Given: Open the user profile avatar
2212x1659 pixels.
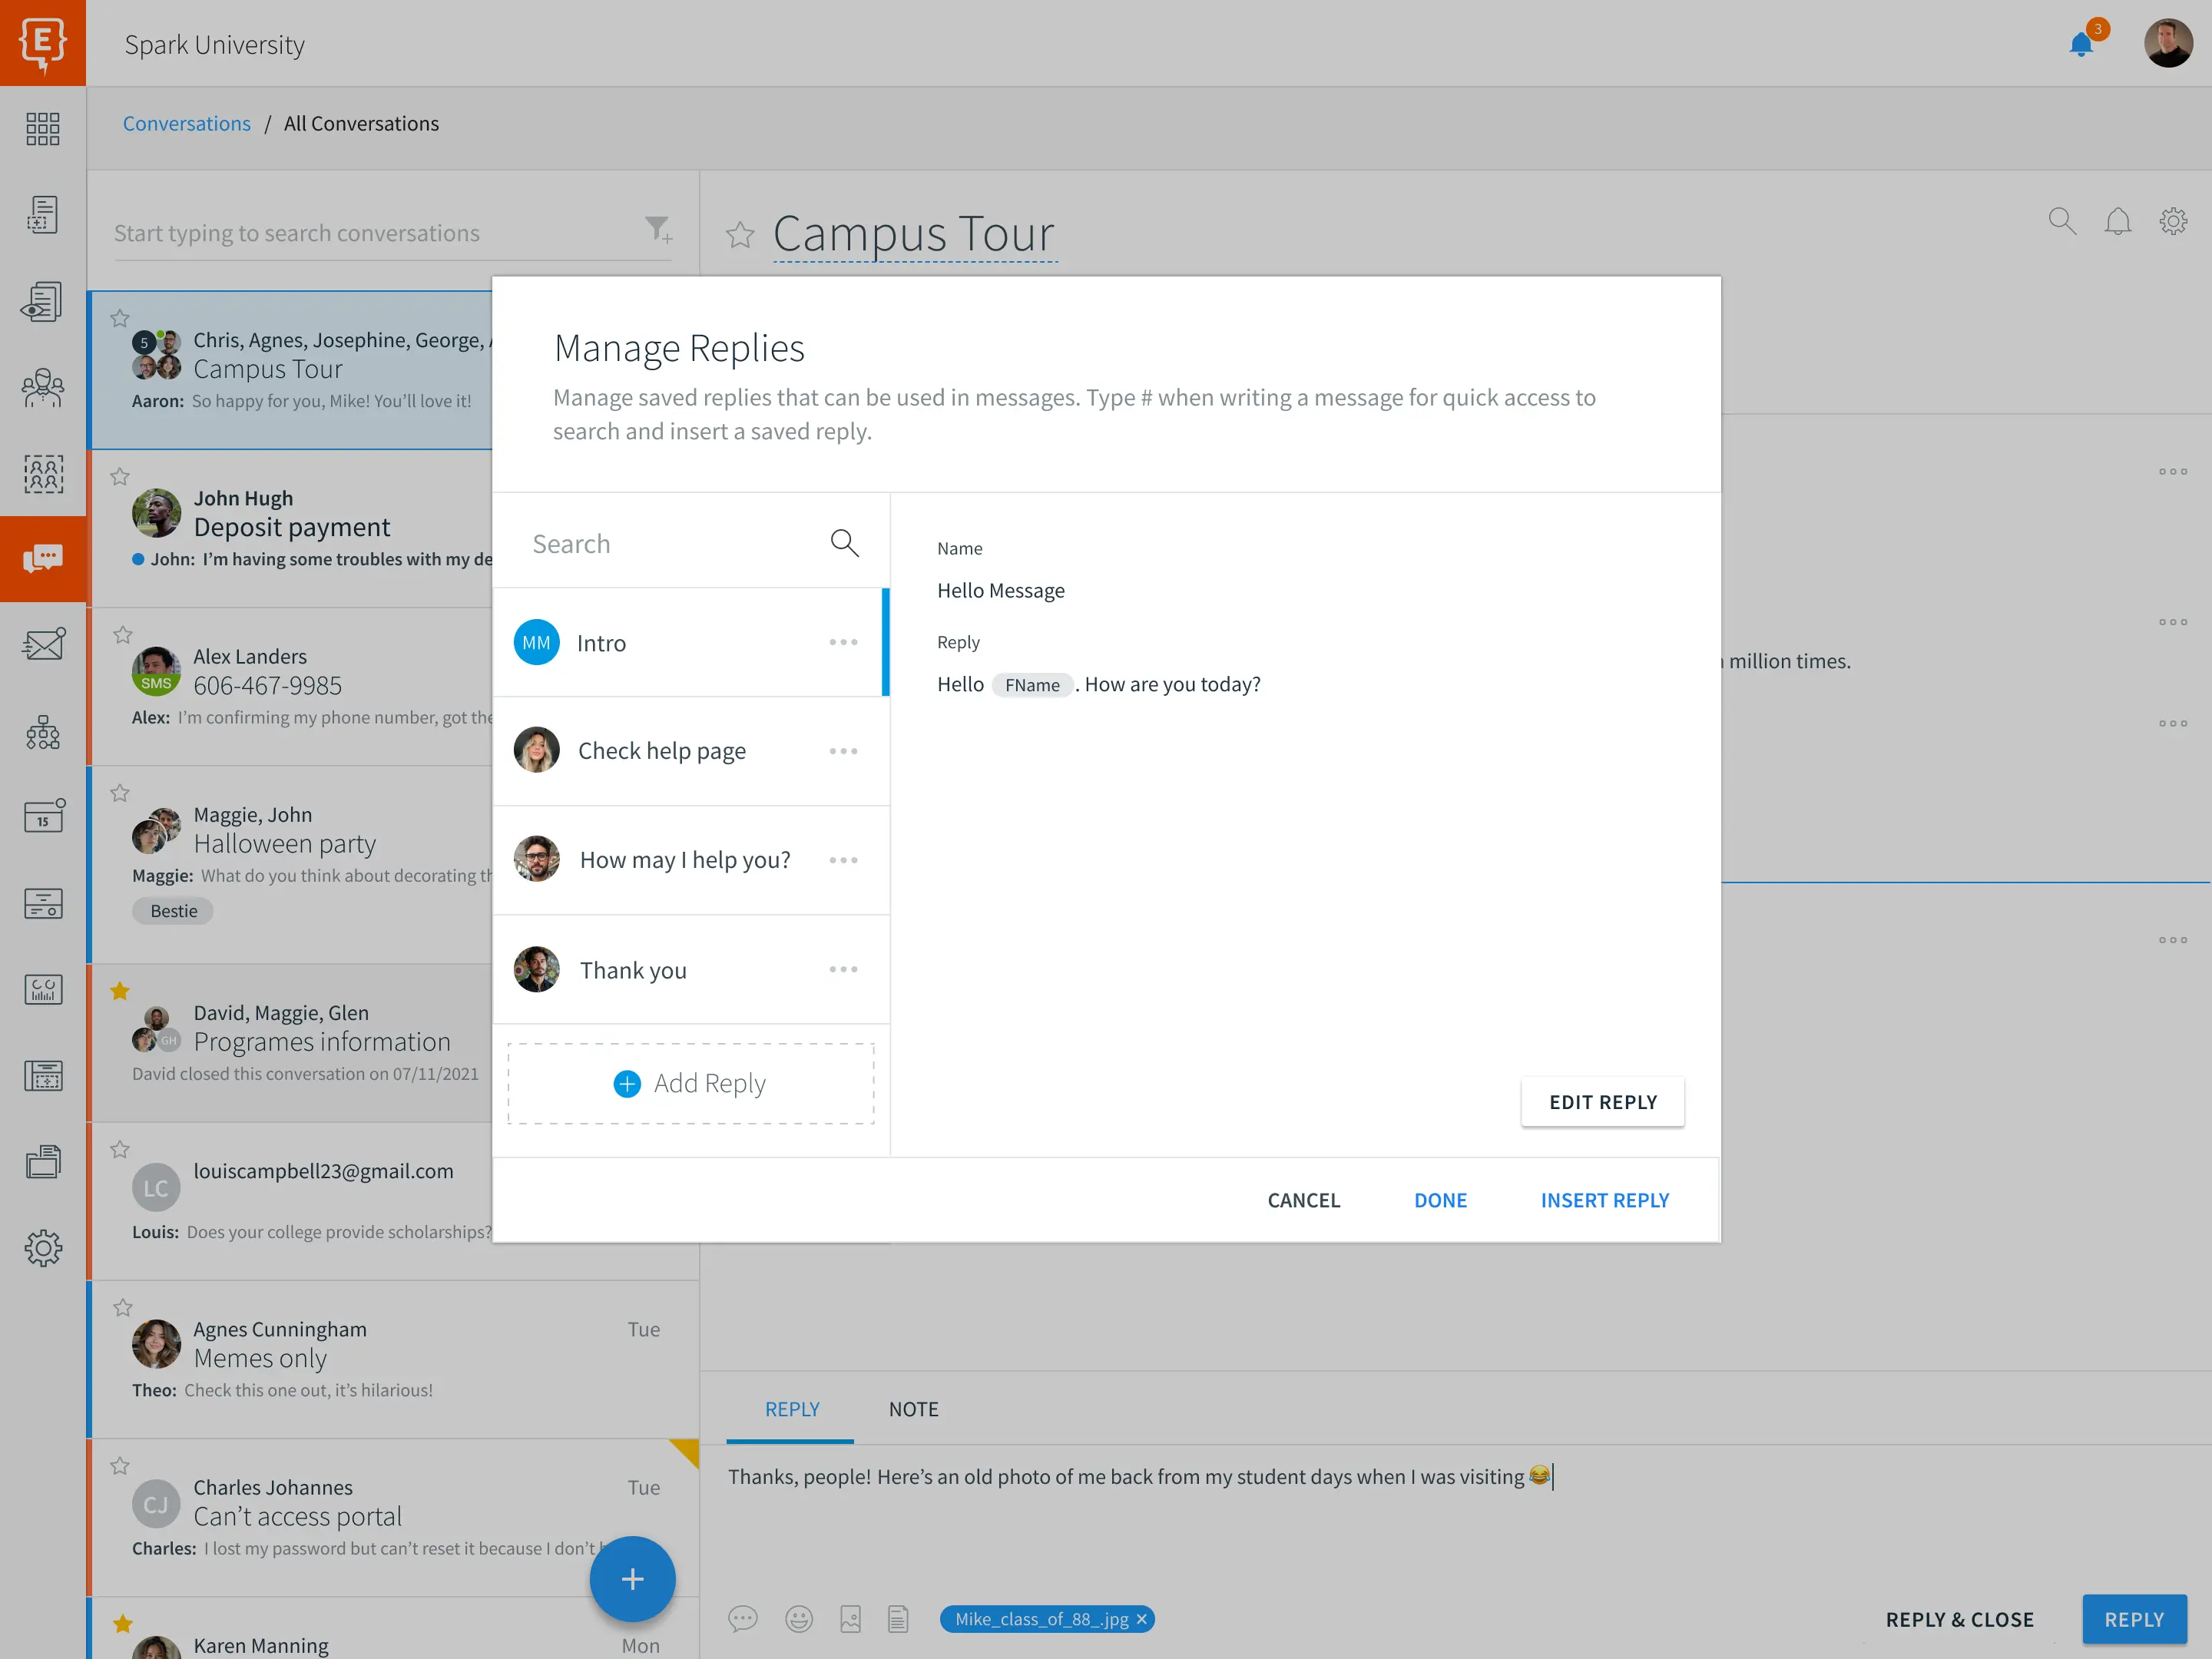Looking at the screenshot, I should click(x=2168, y=43).
